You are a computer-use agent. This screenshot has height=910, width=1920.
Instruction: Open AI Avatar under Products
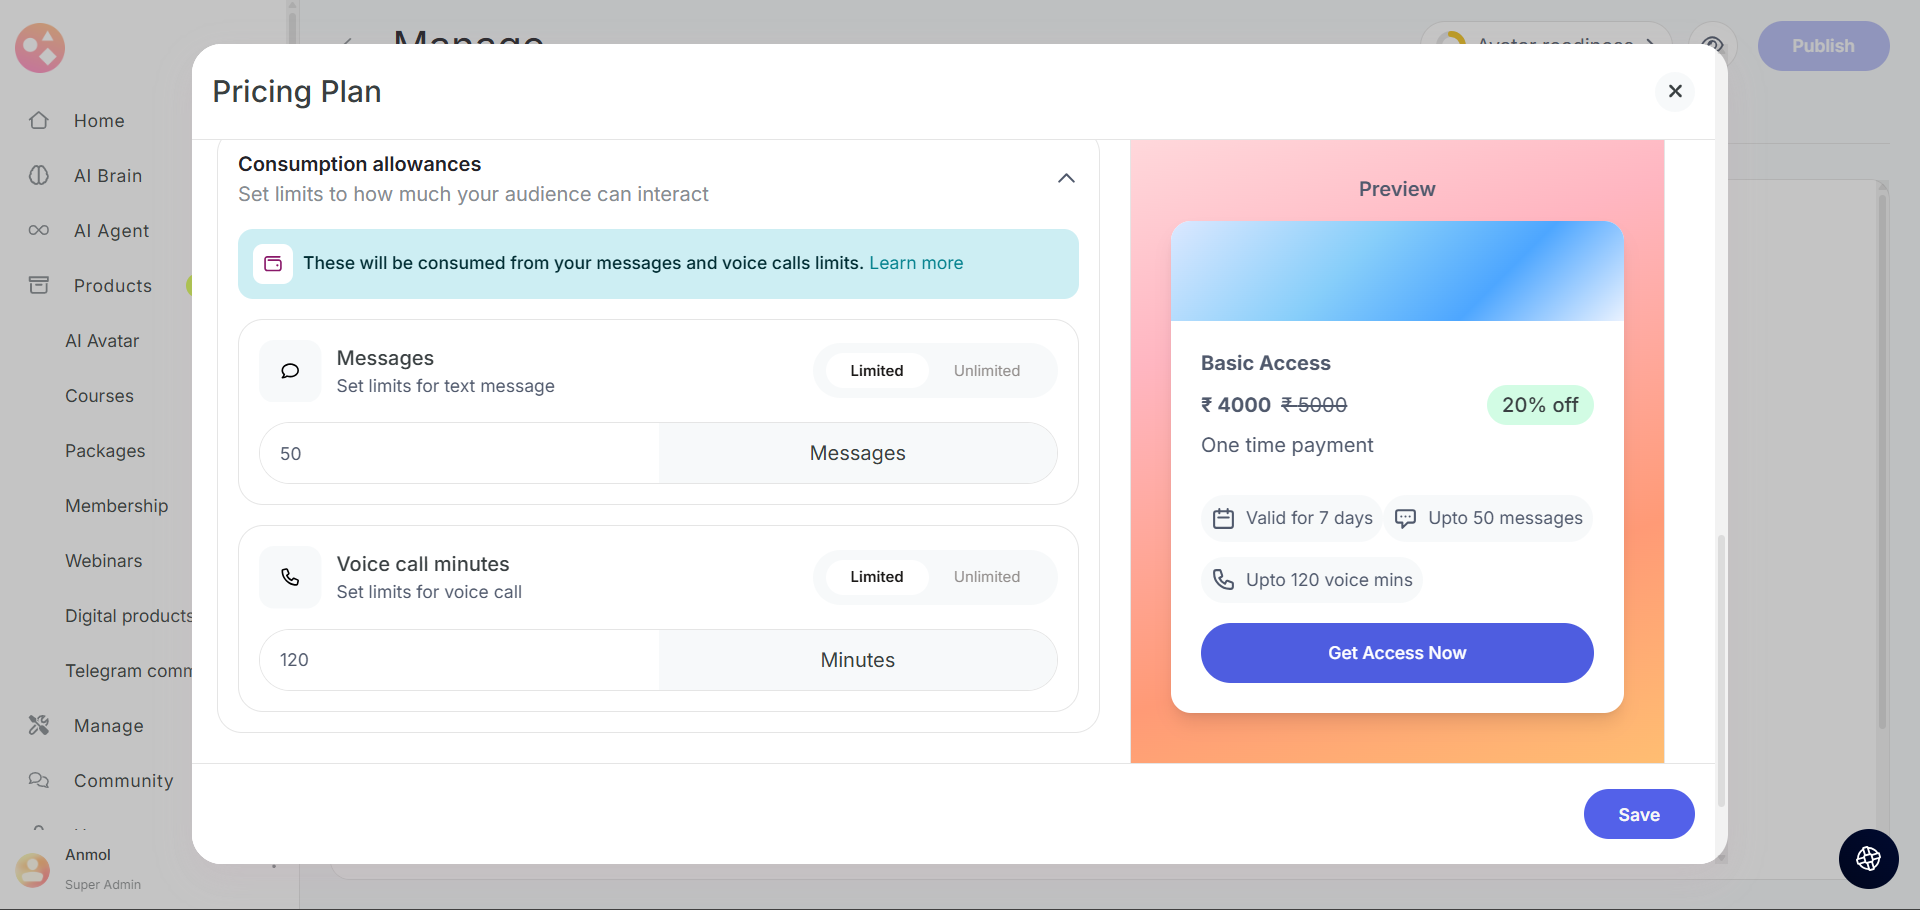[102, 341]
